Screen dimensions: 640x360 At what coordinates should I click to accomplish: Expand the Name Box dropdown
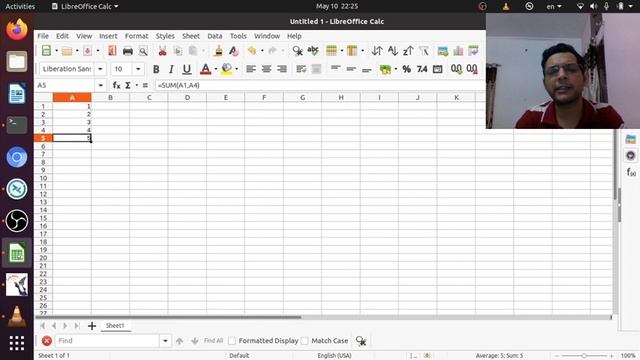100,85
